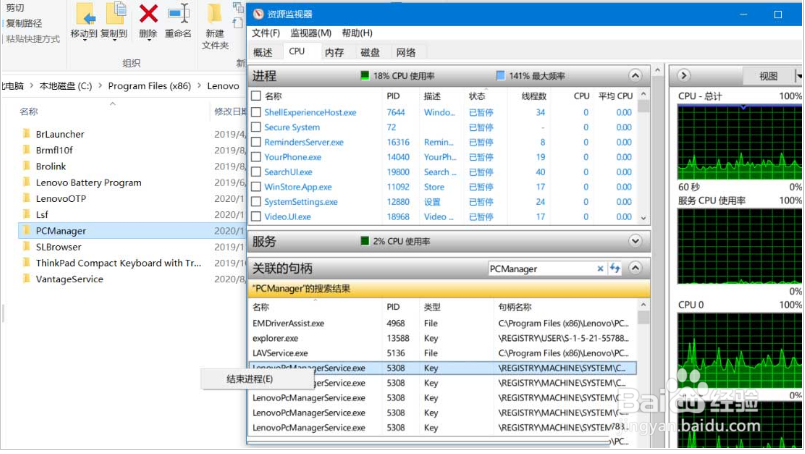Click the Copy to icon in Explorer ribbon
This screenshot has width=805, height=454.
pyautogui.click(x=116, y=13)
